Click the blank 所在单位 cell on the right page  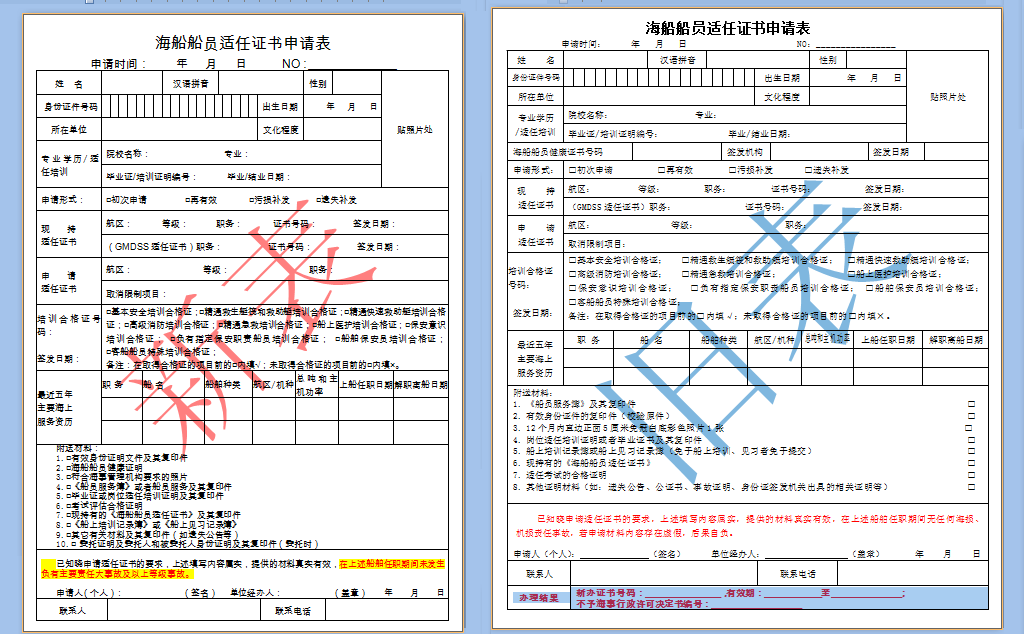tap(658, 97)
